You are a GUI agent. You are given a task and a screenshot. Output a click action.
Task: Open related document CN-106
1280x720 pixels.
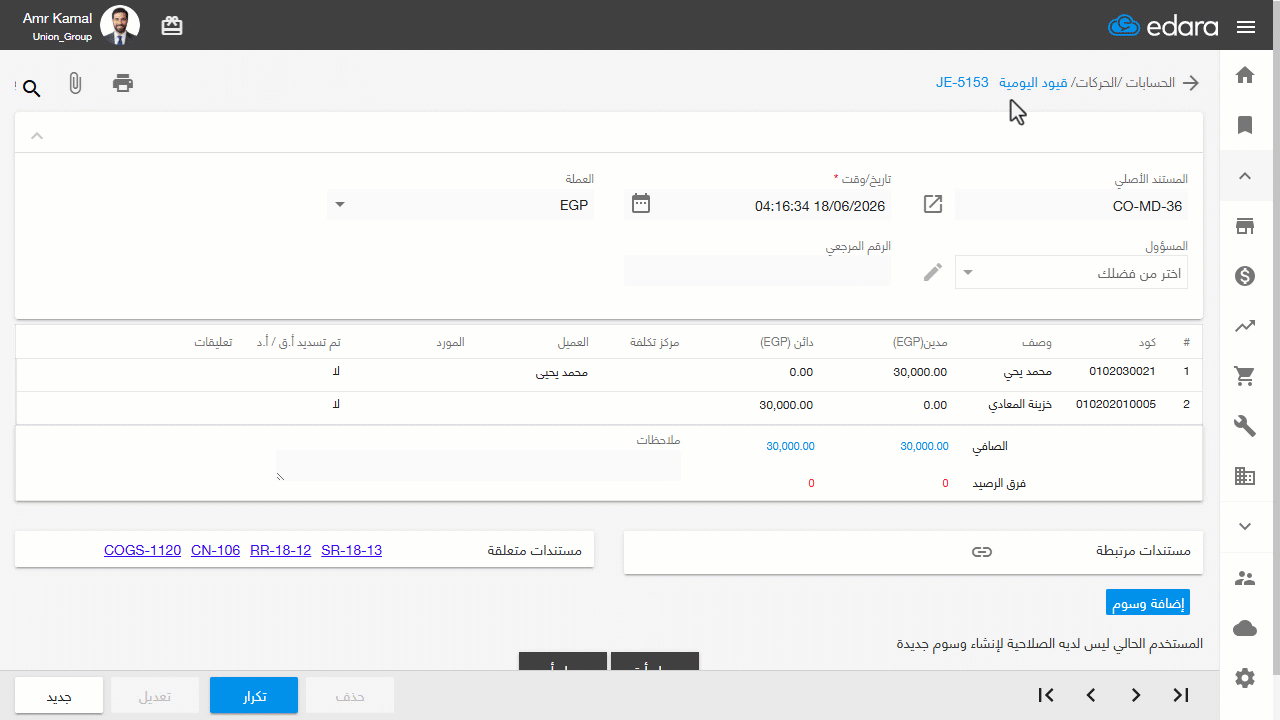(216, 550)
